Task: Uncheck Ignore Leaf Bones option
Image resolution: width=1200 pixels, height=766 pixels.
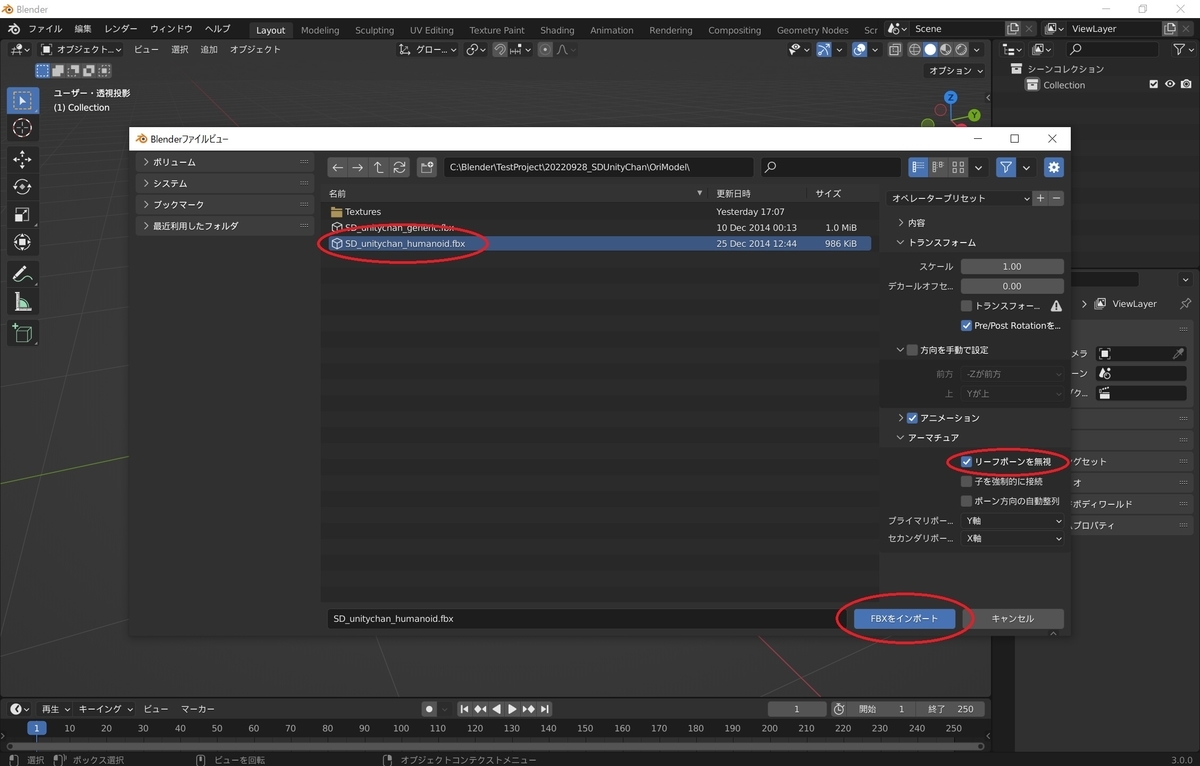Action: [966, 462]
